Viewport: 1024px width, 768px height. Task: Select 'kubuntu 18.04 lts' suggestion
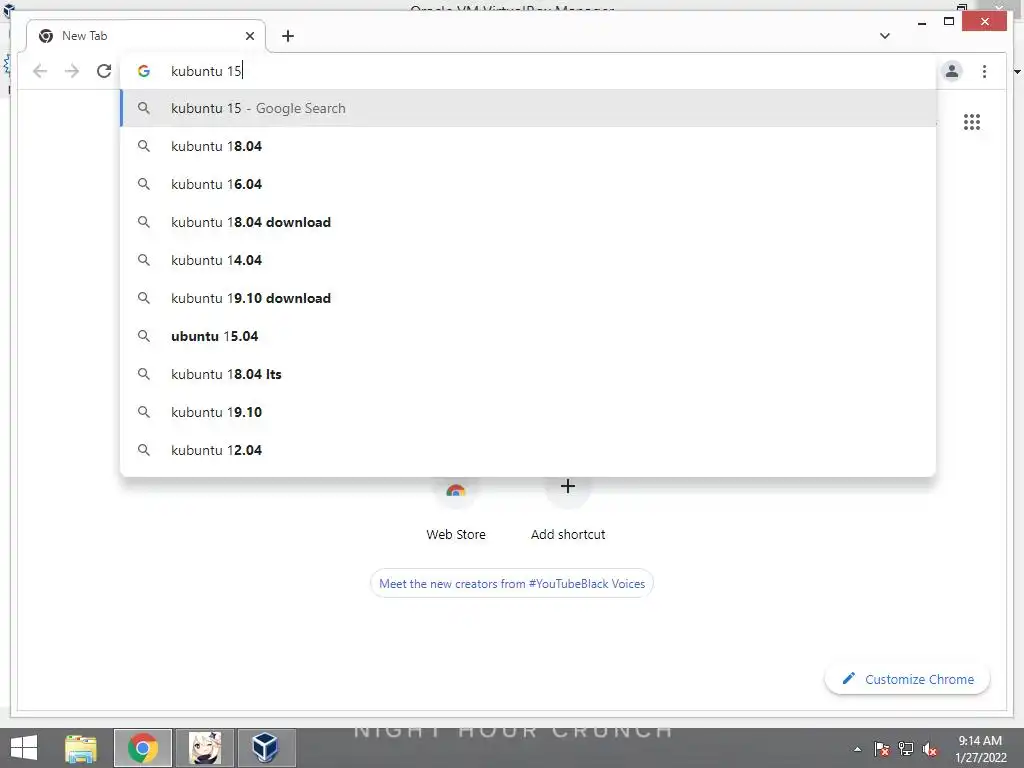click(x=528, y=374)
